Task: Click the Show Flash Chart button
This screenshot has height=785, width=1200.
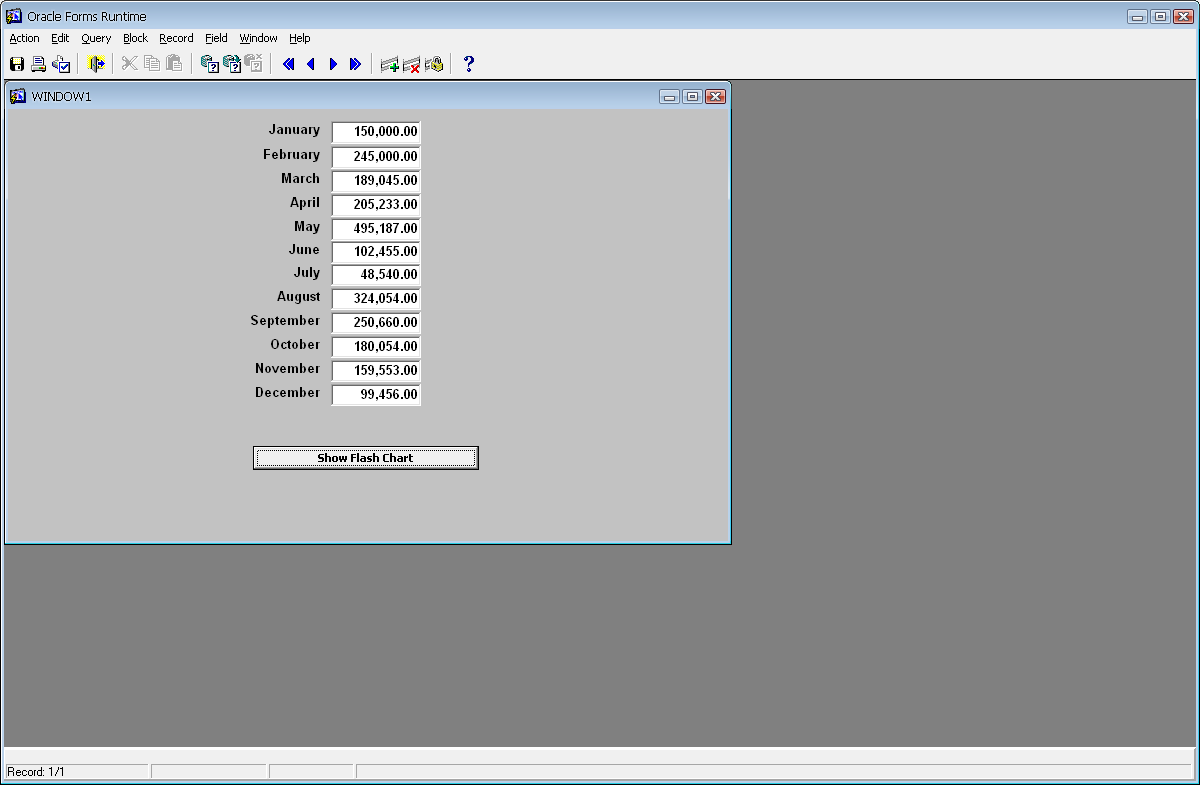Action: tap(366, 458)
